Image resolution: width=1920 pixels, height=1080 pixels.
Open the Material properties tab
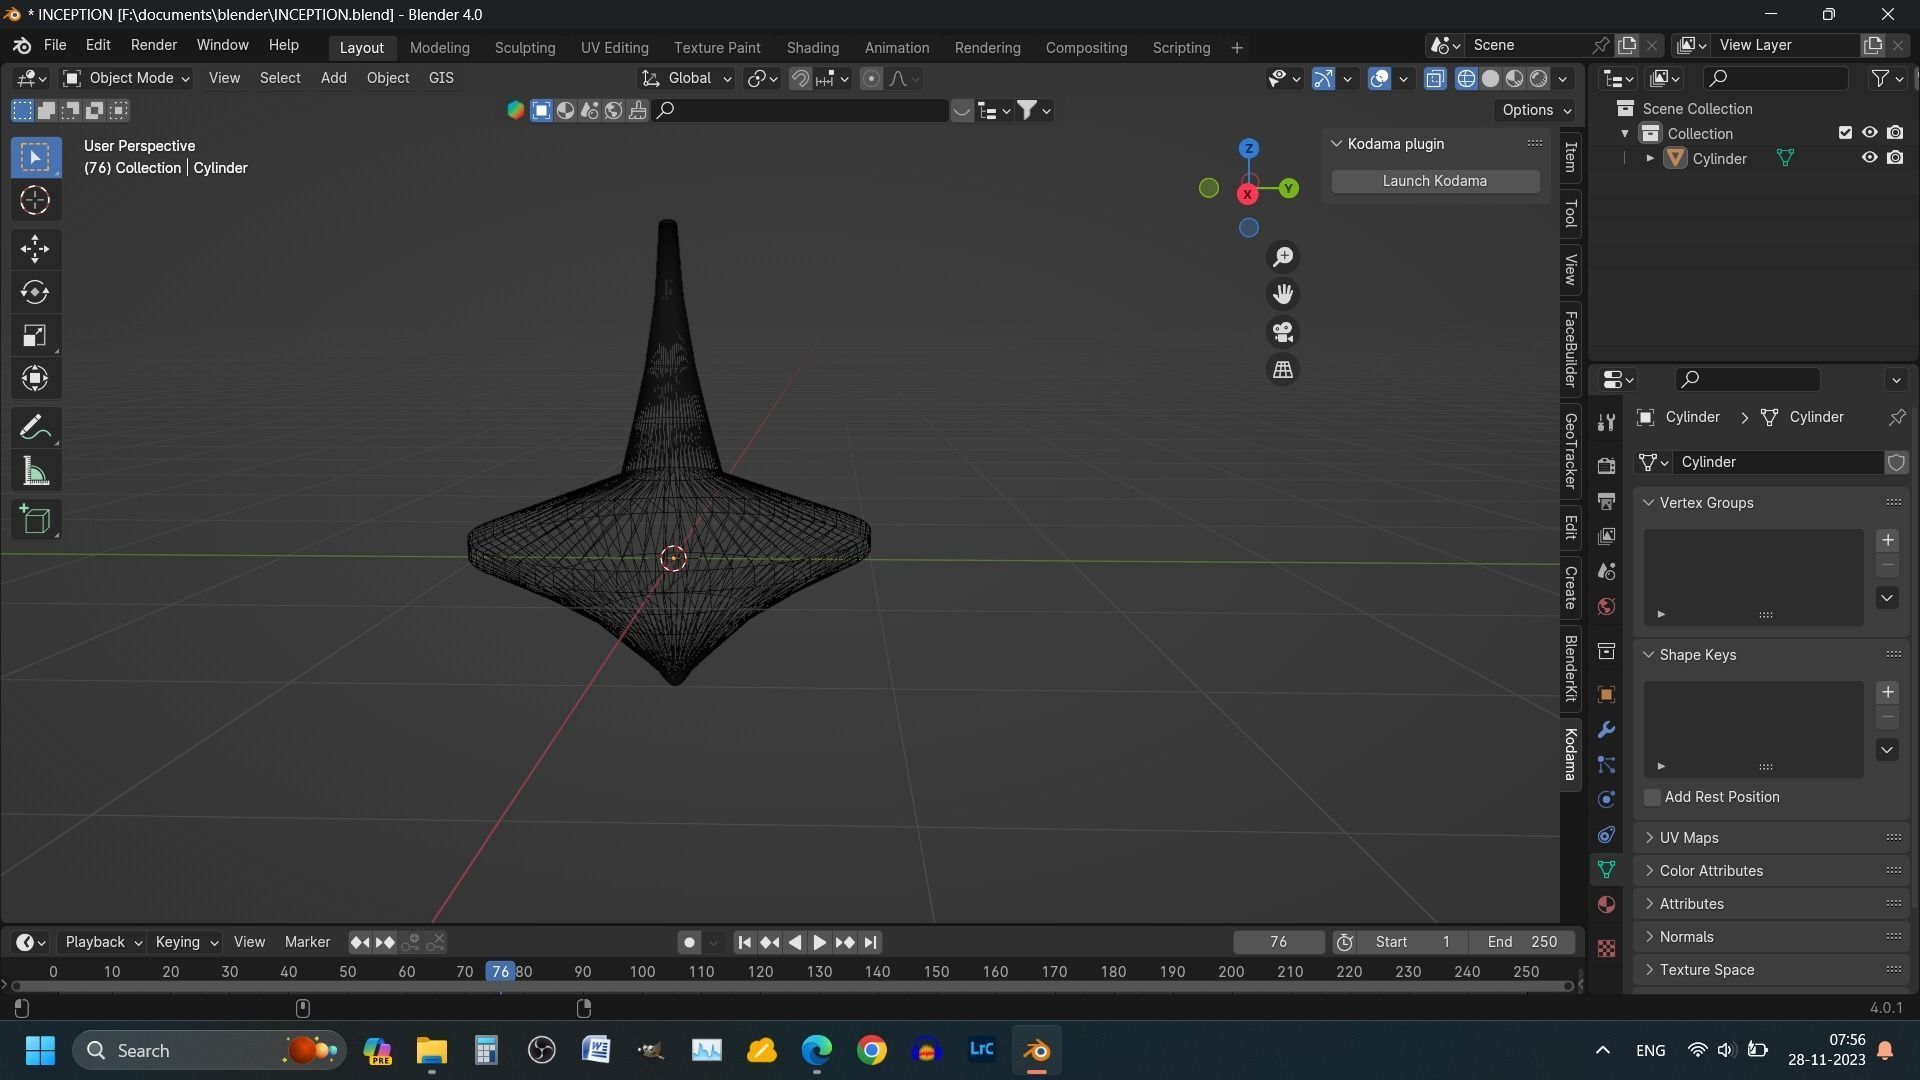point(1606,904)
